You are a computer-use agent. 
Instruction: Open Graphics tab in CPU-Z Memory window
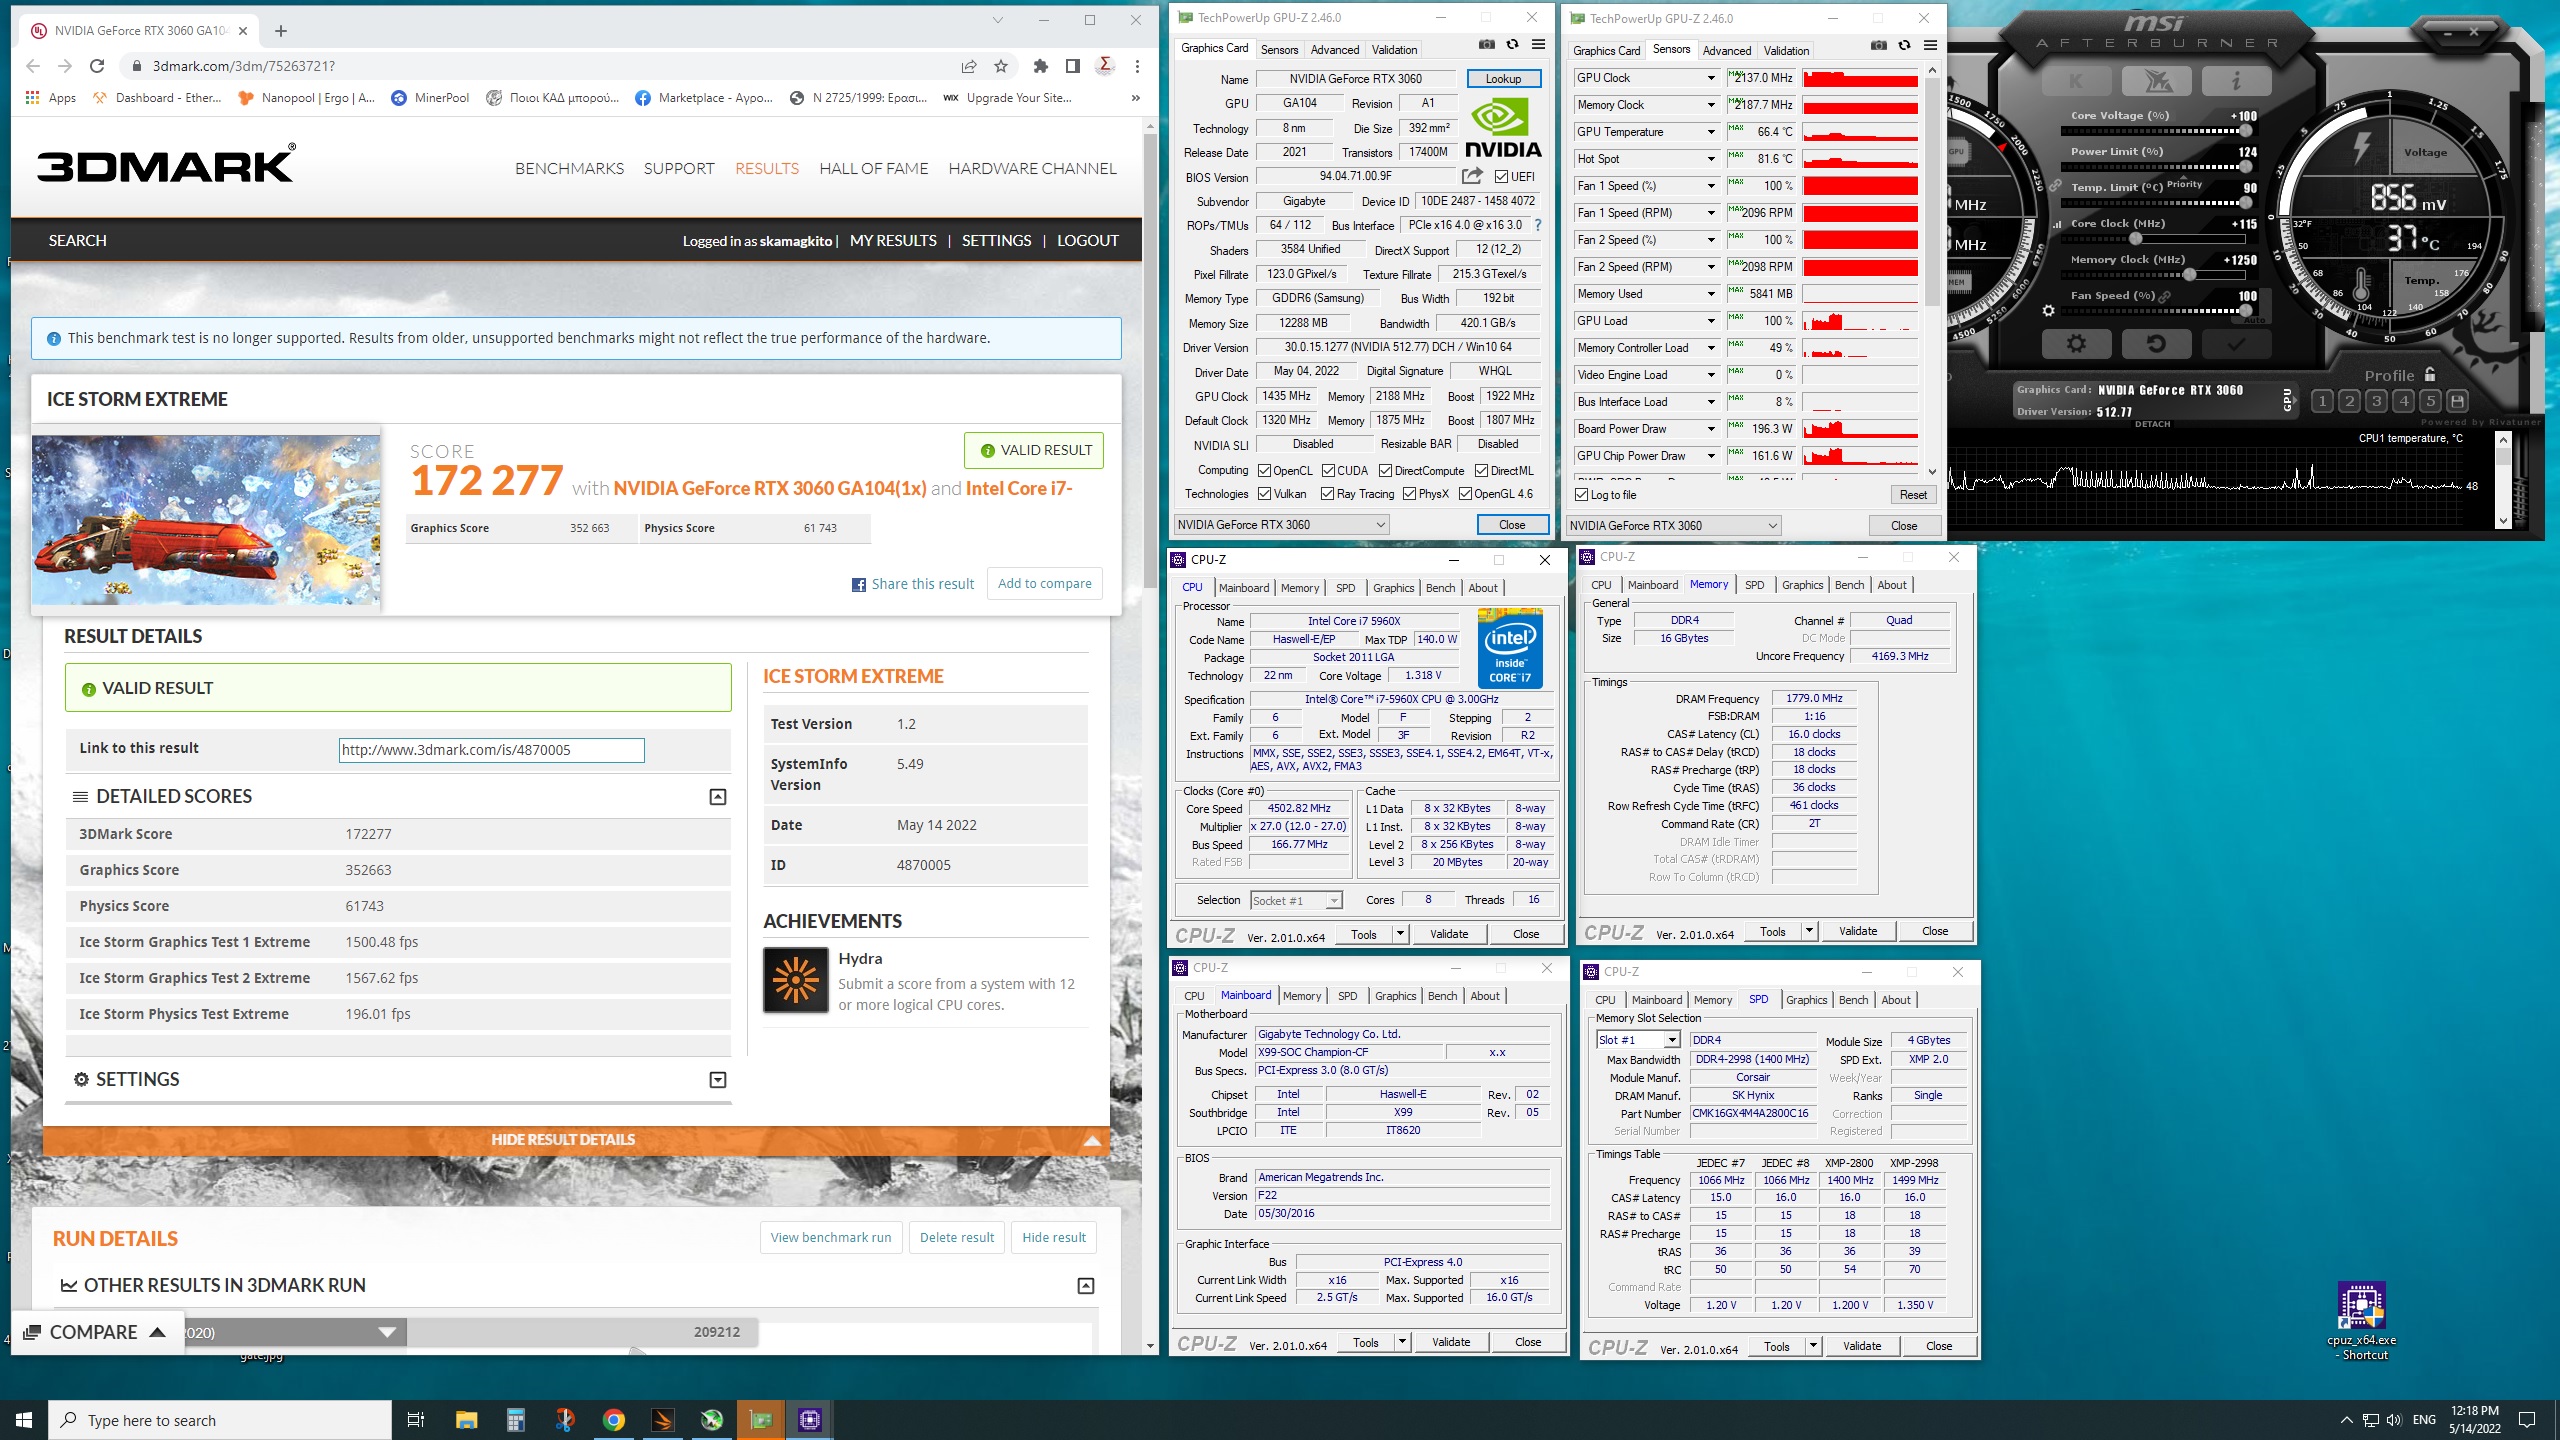1802,585
